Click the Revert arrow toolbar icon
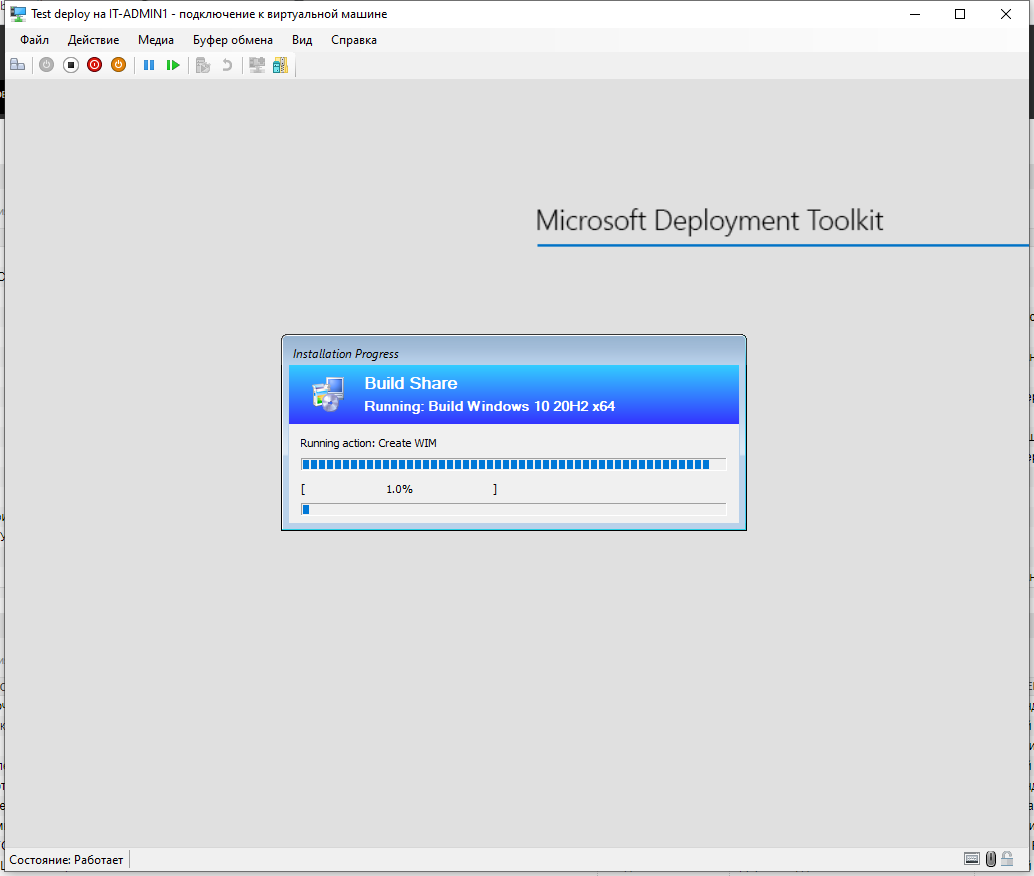Screen dimensions: 1034x876 [227, 65]
